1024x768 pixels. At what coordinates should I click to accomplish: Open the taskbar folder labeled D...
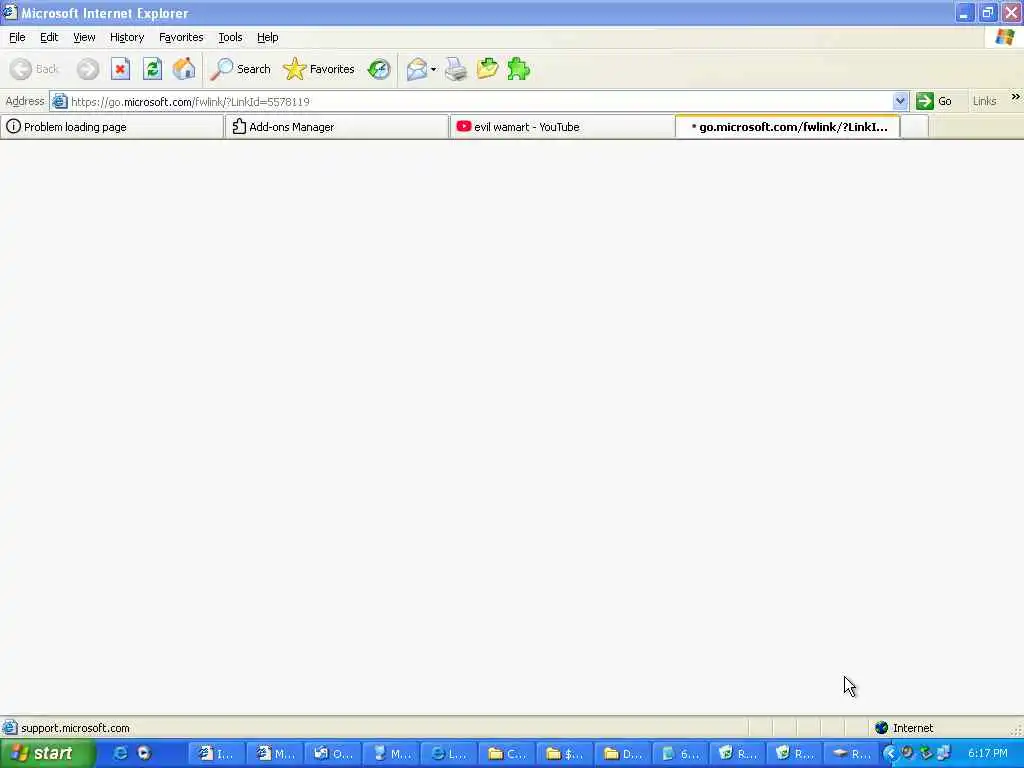pos(622,754)
